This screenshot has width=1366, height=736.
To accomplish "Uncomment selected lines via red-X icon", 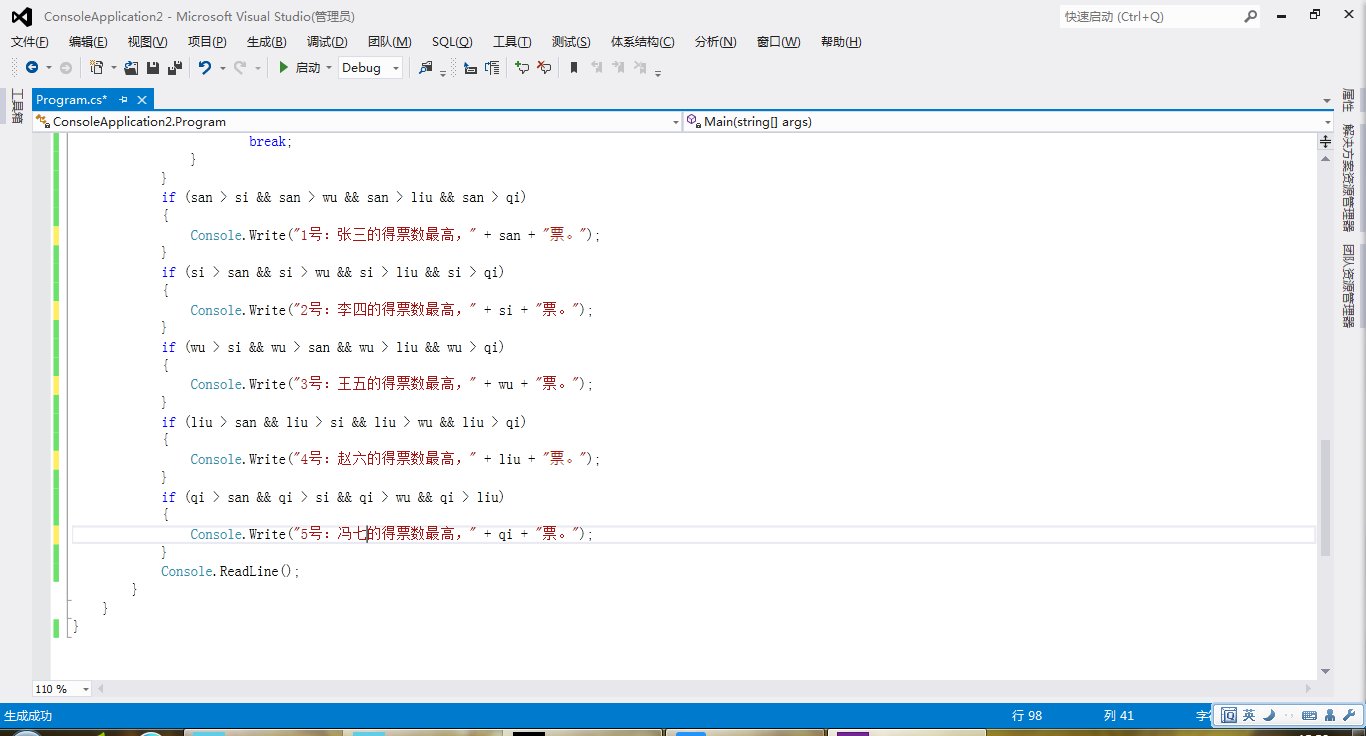I will (x=544, y=68).
